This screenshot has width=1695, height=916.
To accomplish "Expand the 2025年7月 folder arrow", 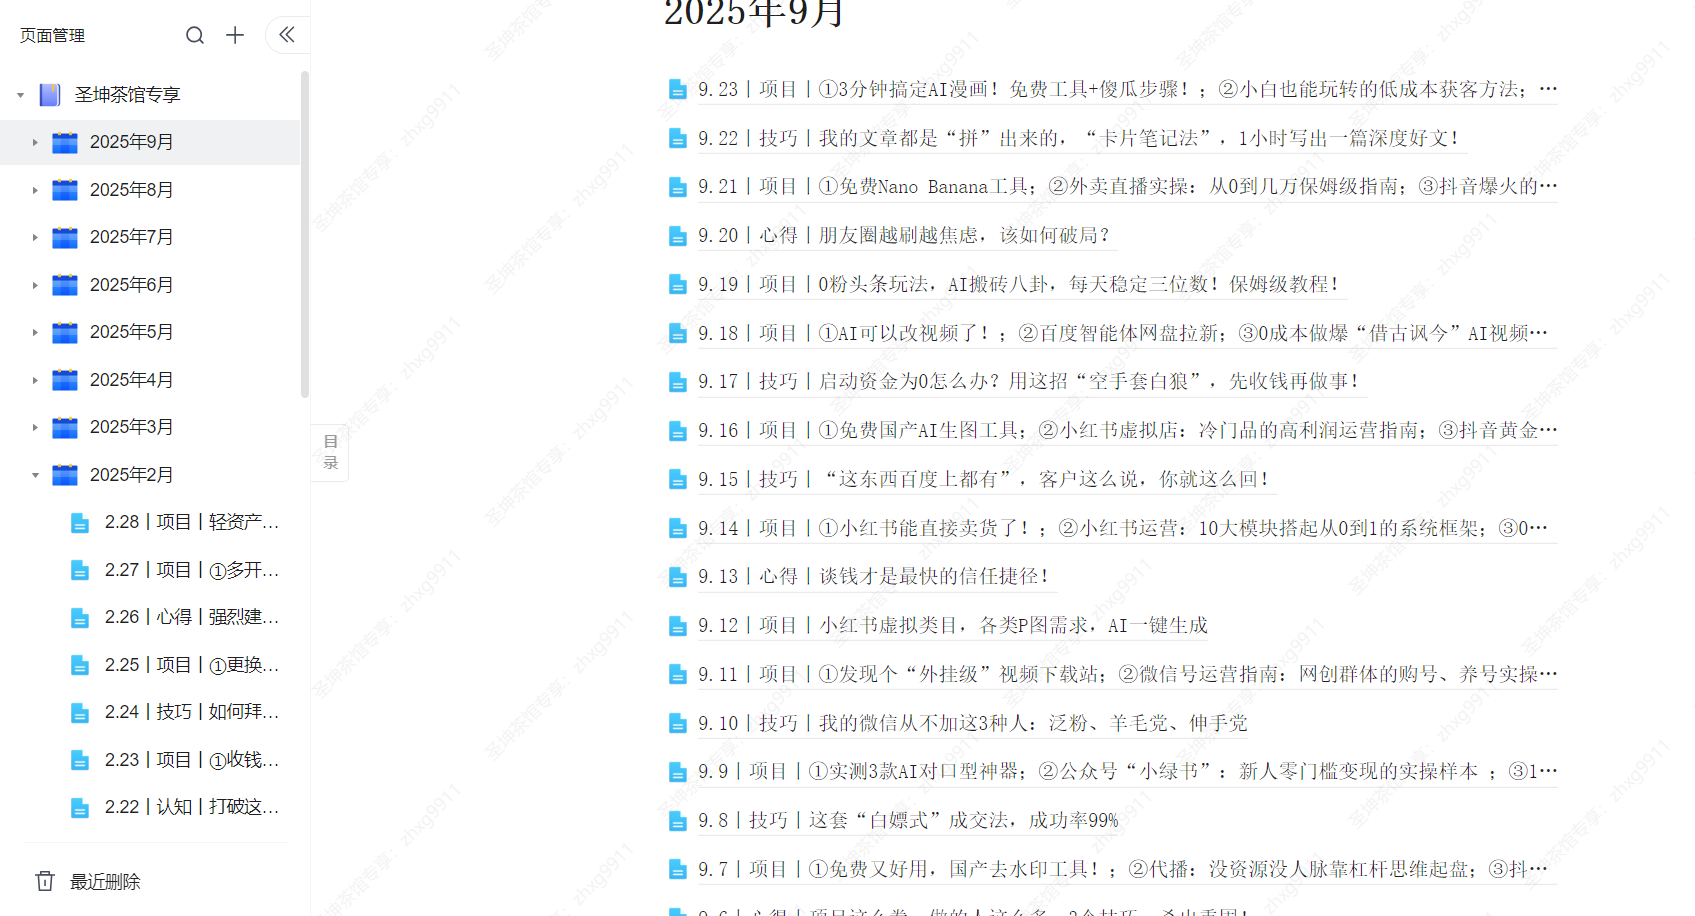I will pos(35,237).
